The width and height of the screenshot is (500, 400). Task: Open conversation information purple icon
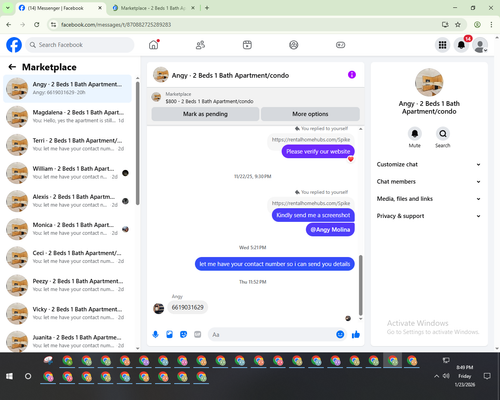352,75
